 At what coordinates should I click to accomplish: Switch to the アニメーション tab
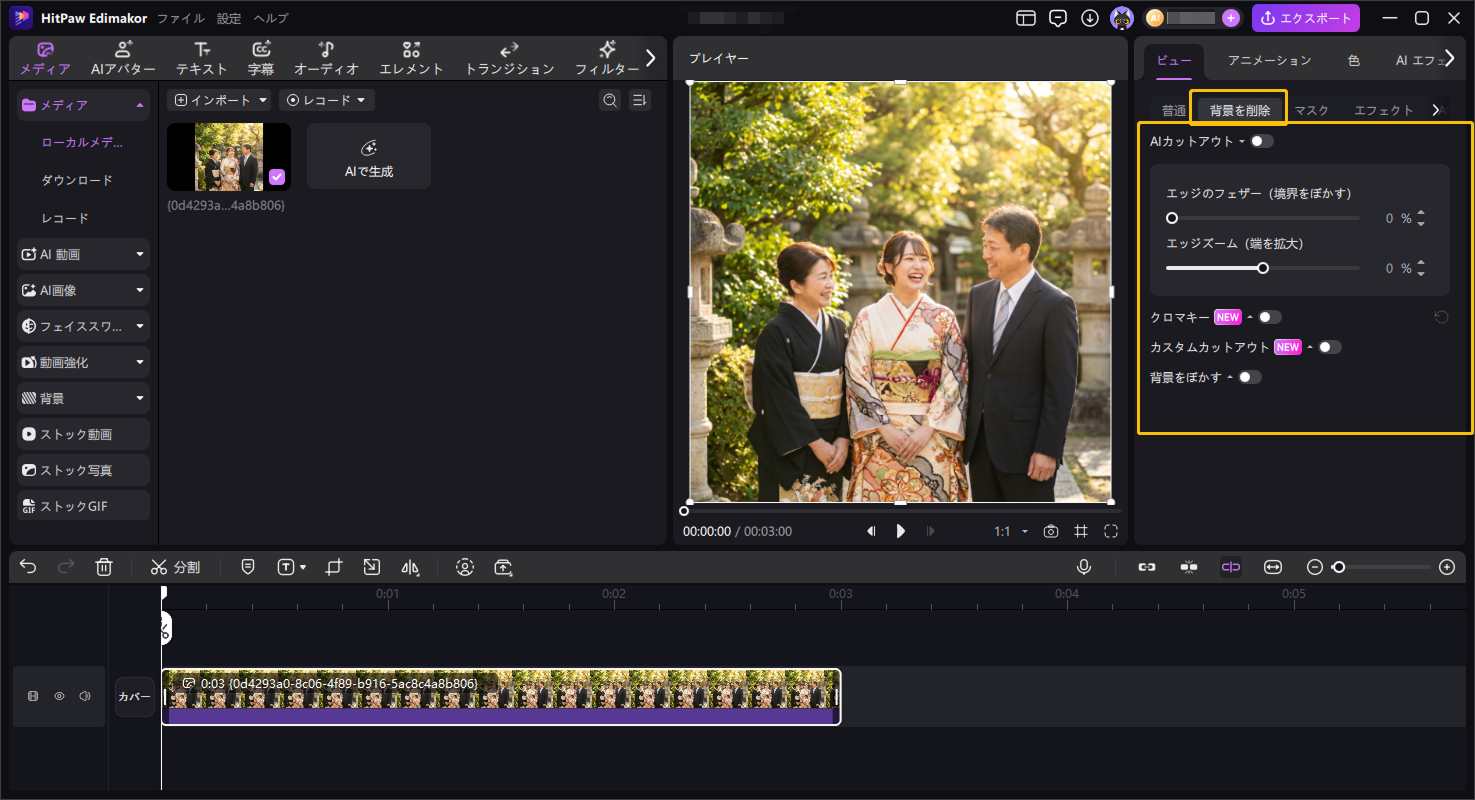click(x=1269, y=60)
